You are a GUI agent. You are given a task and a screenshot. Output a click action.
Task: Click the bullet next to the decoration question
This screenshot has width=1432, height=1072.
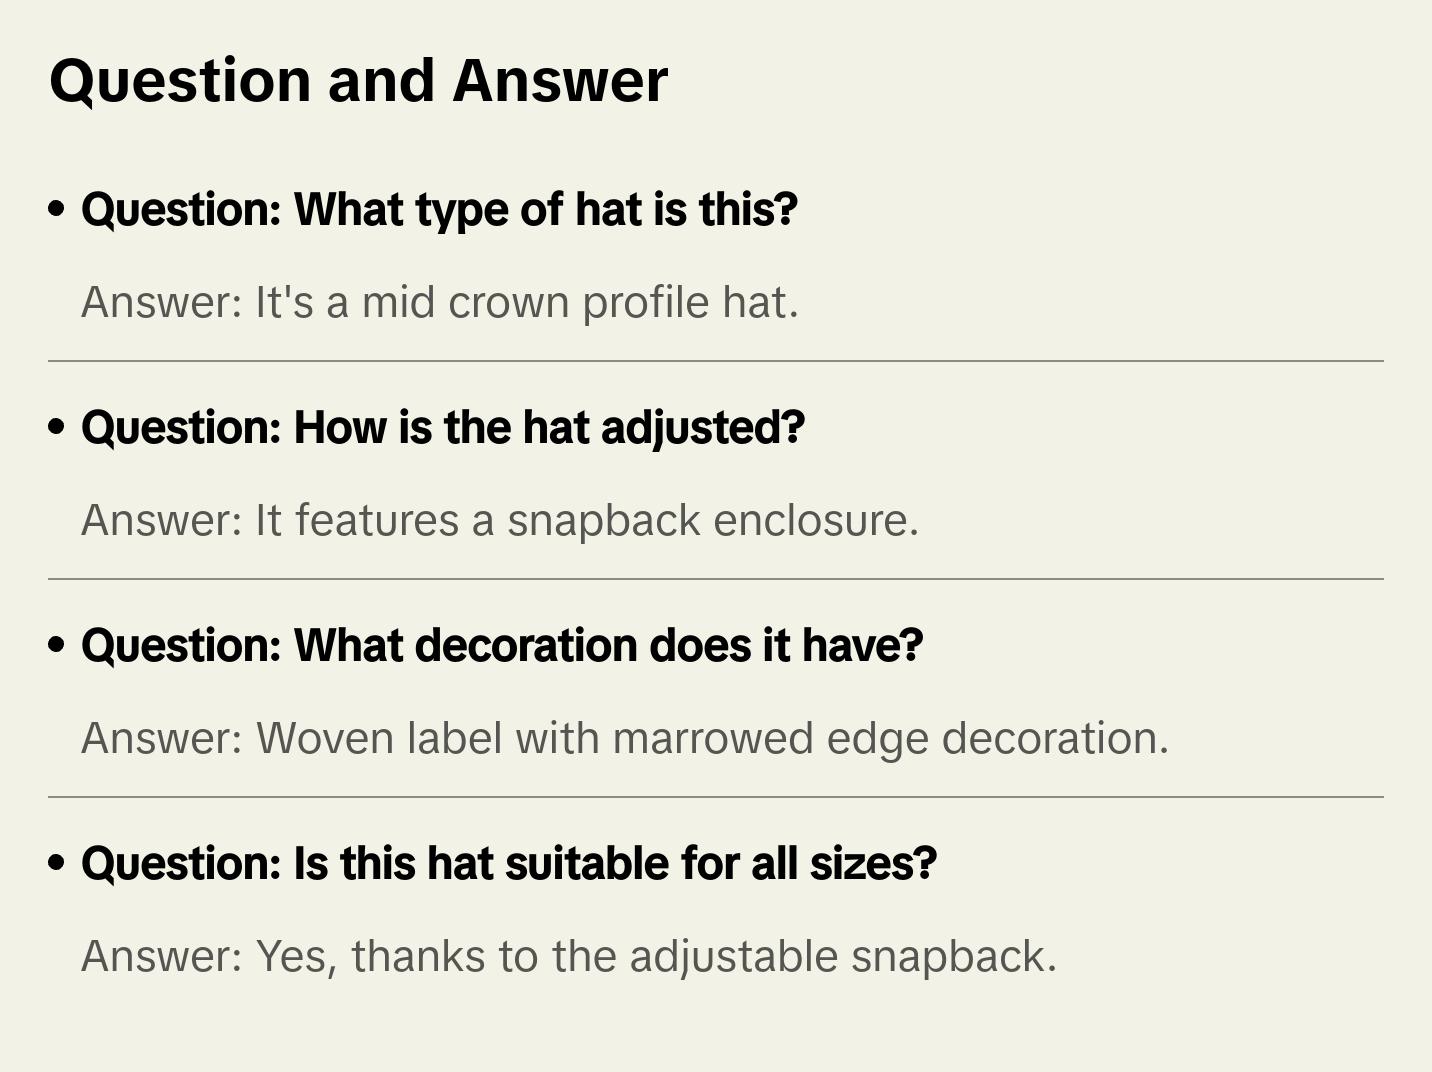click(57, 646)
